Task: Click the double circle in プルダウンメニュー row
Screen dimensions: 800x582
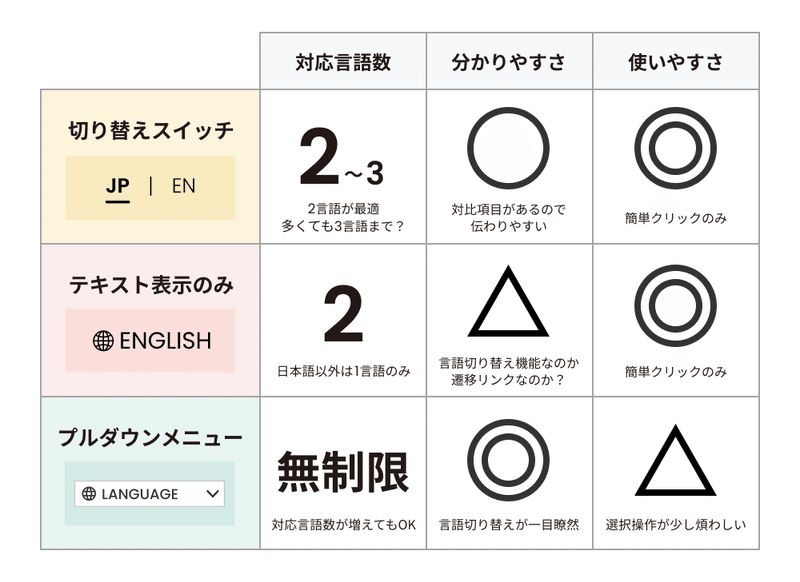Action: click(508, 460)
